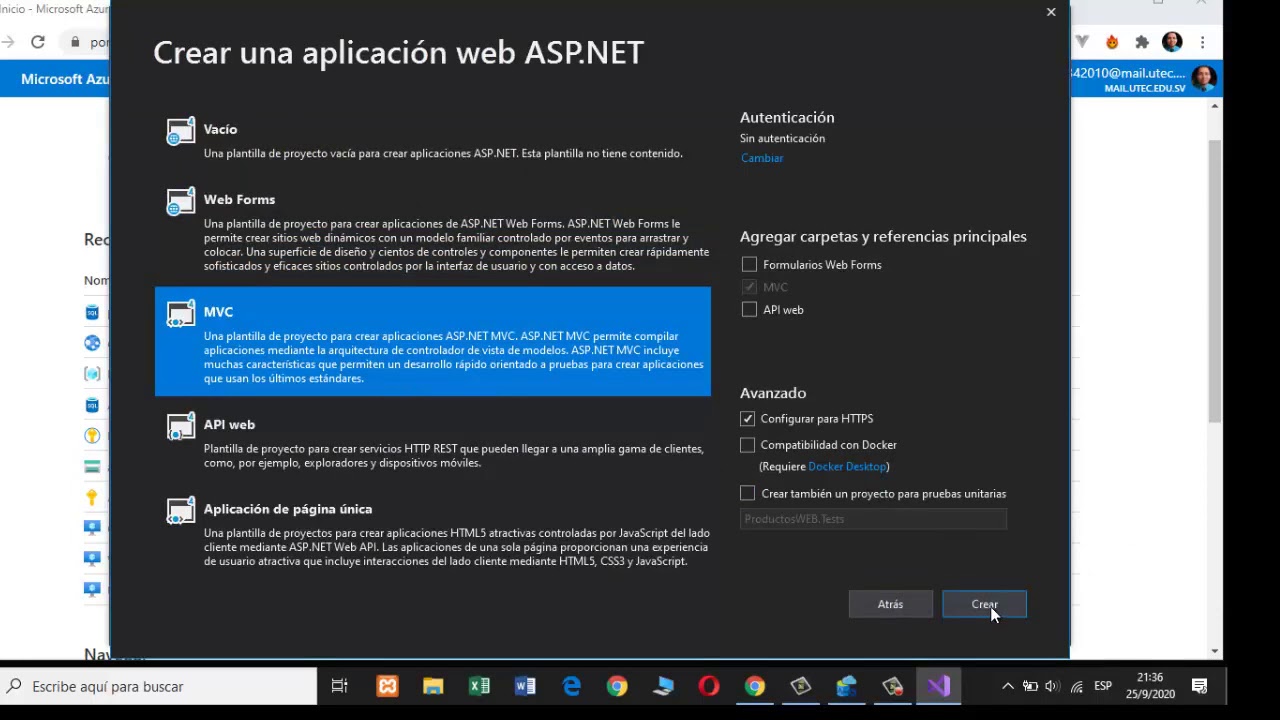The image size is (1280, 720).
Task: Open Visual Studio from the taskbar
Action: click(938, 686)
